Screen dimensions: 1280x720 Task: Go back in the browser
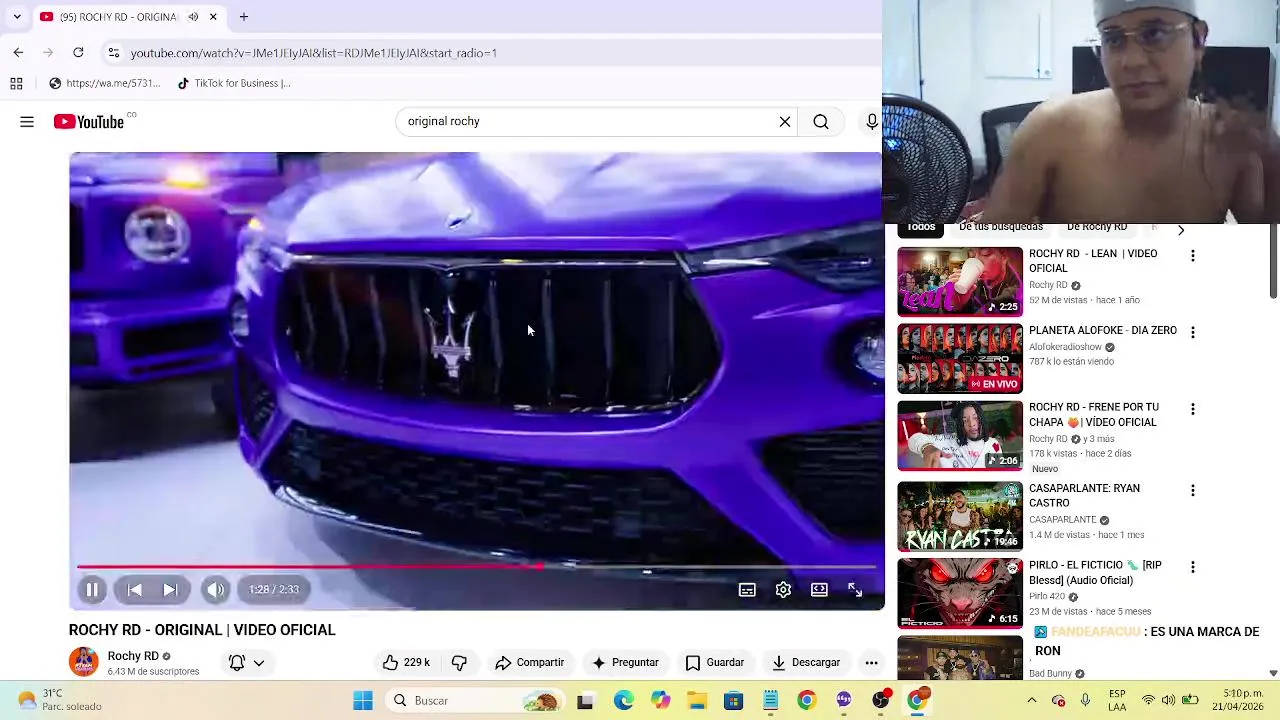click(18, 52)
